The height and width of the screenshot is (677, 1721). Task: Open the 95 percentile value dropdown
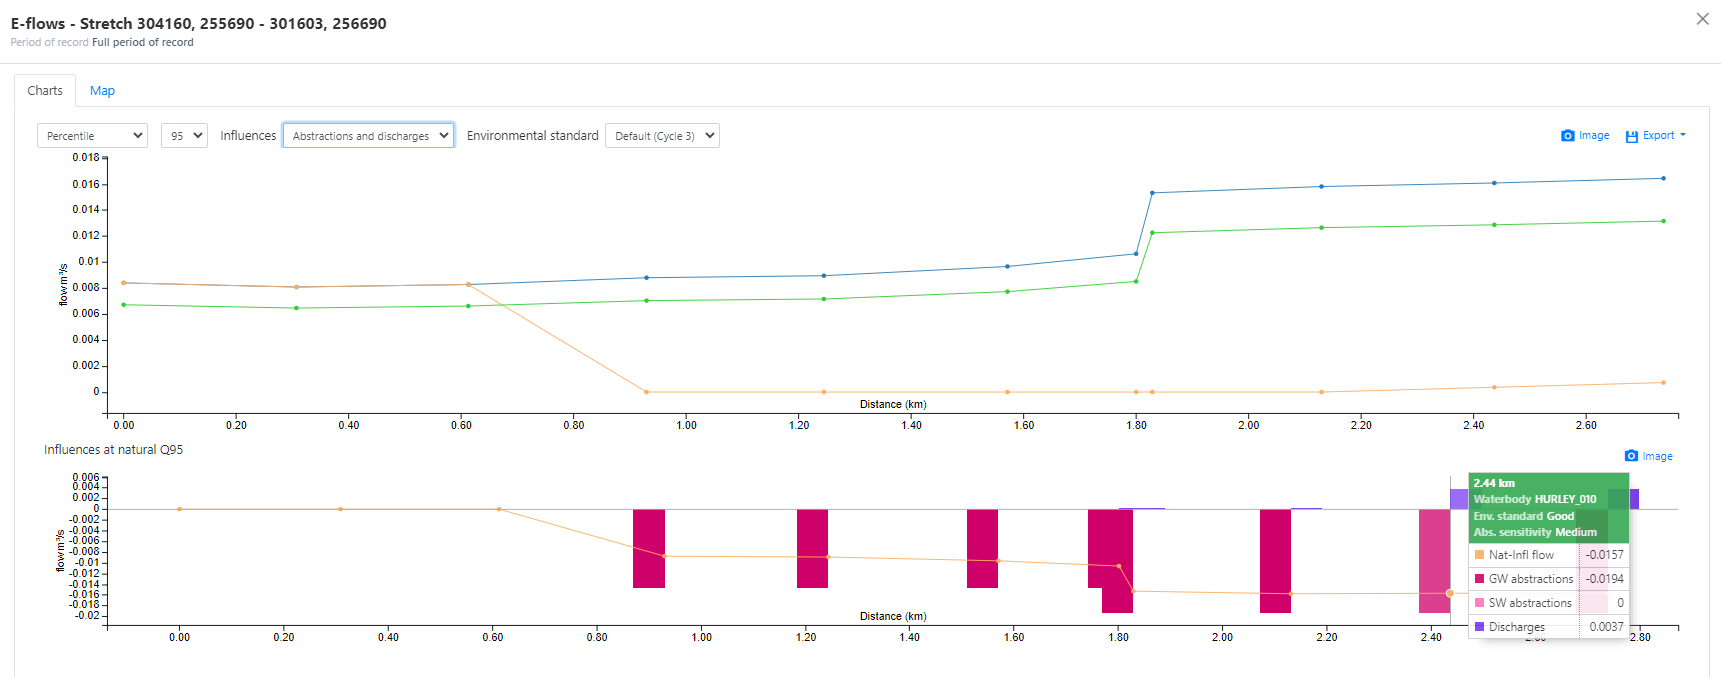(184, 136)
